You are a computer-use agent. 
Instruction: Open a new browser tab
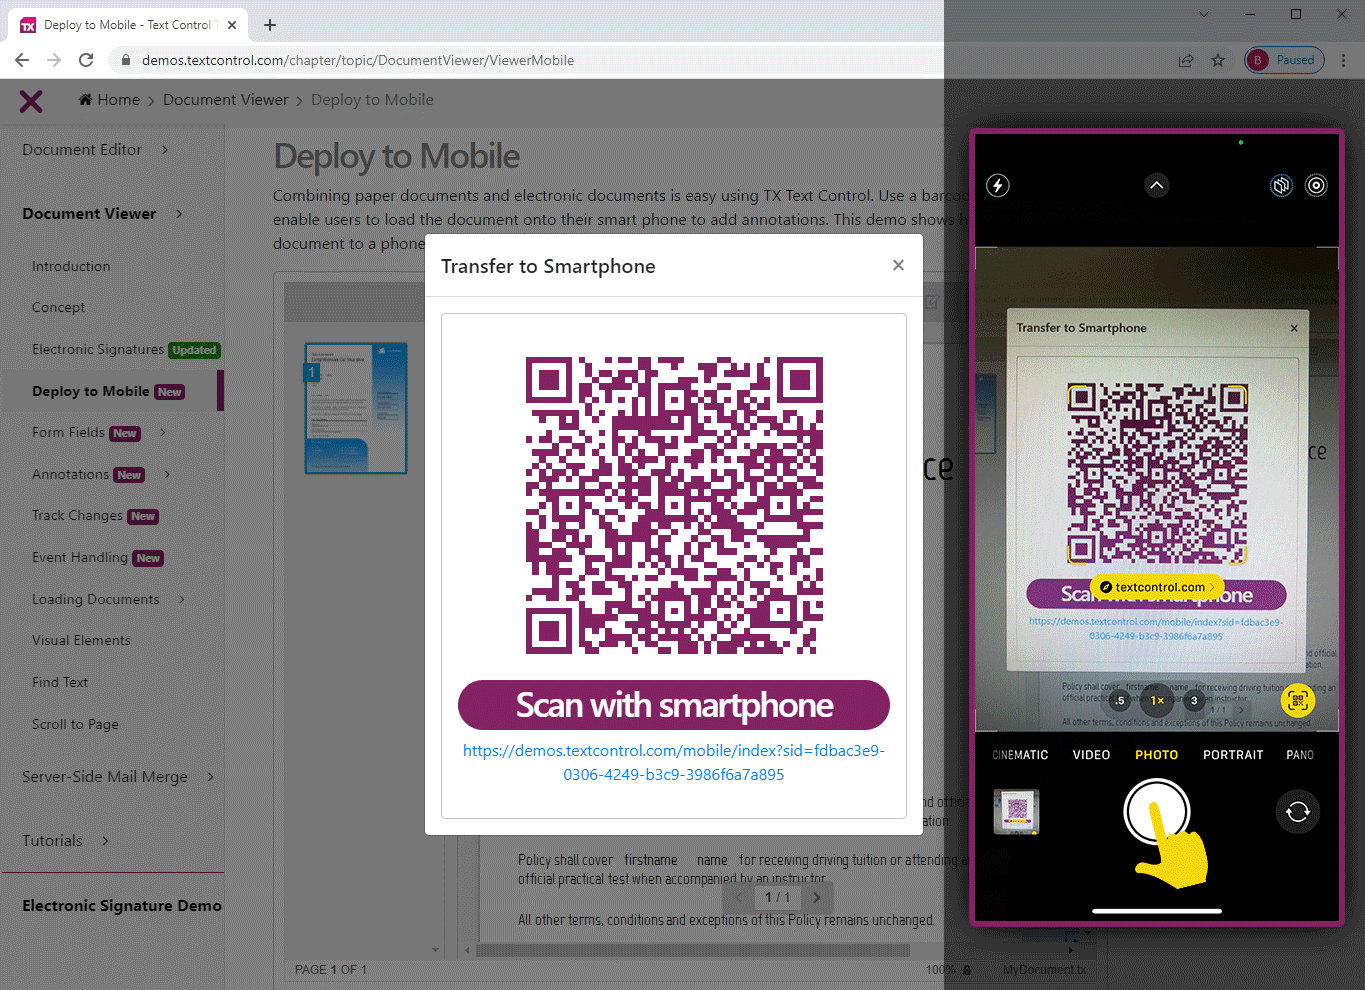coord(270,25)
